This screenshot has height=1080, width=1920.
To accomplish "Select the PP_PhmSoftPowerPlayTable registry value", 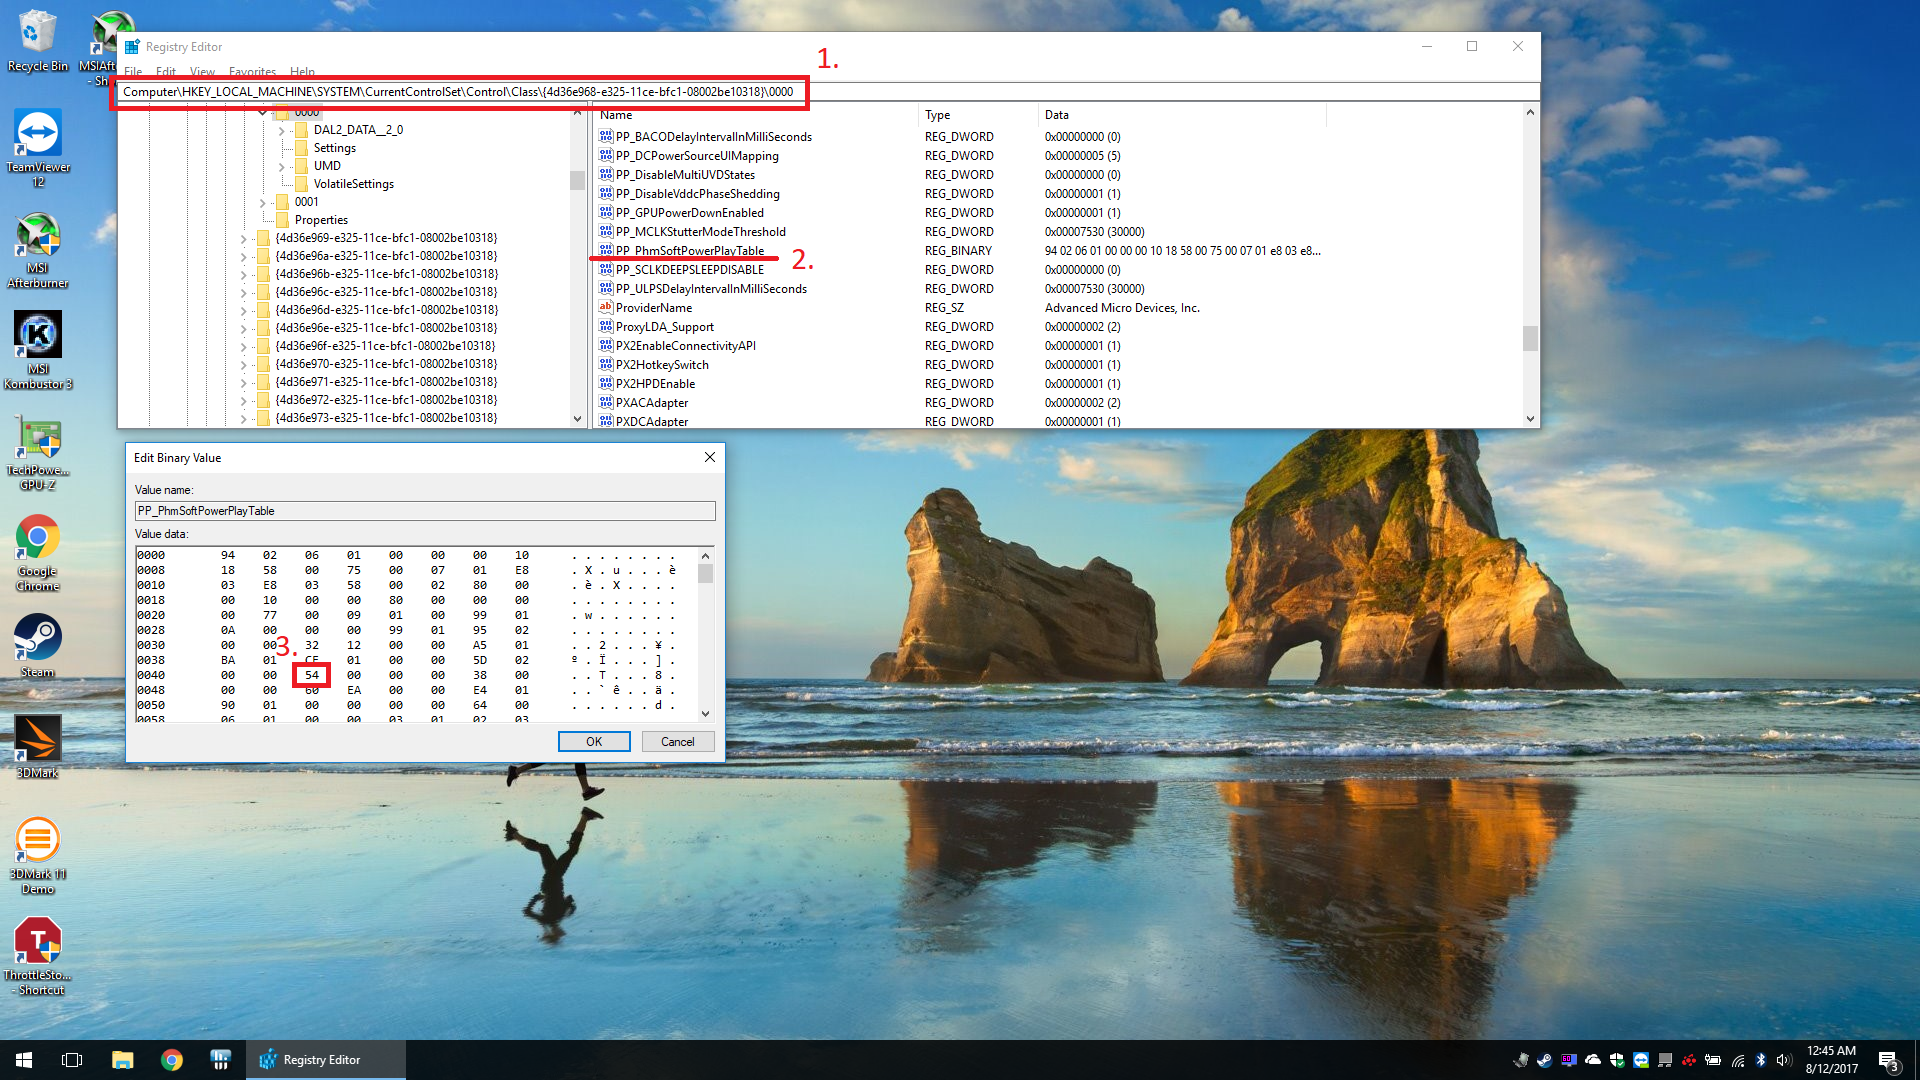I will pos(689,251).
